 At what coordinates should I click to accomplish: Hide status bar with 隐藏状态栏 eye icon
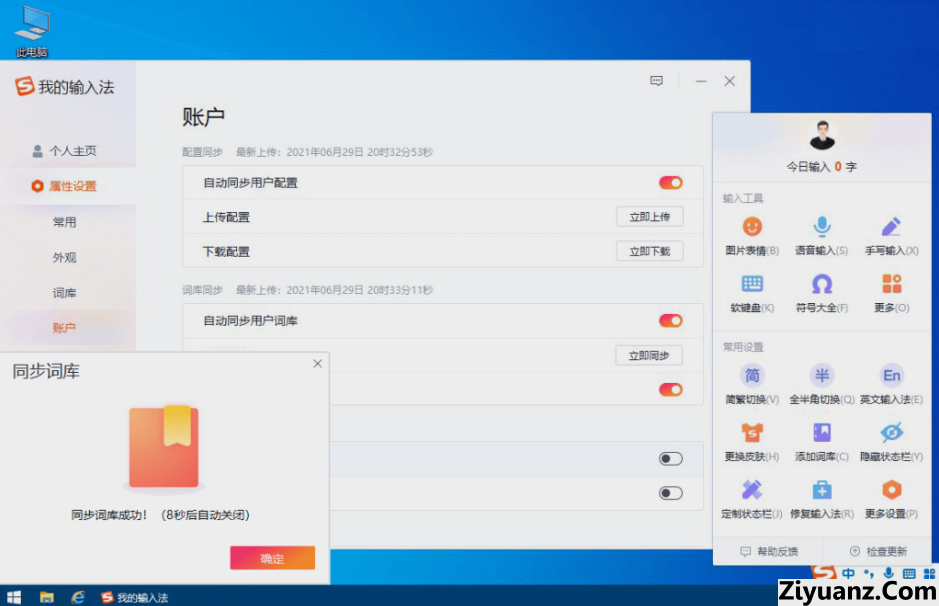(x=891, y=433)
